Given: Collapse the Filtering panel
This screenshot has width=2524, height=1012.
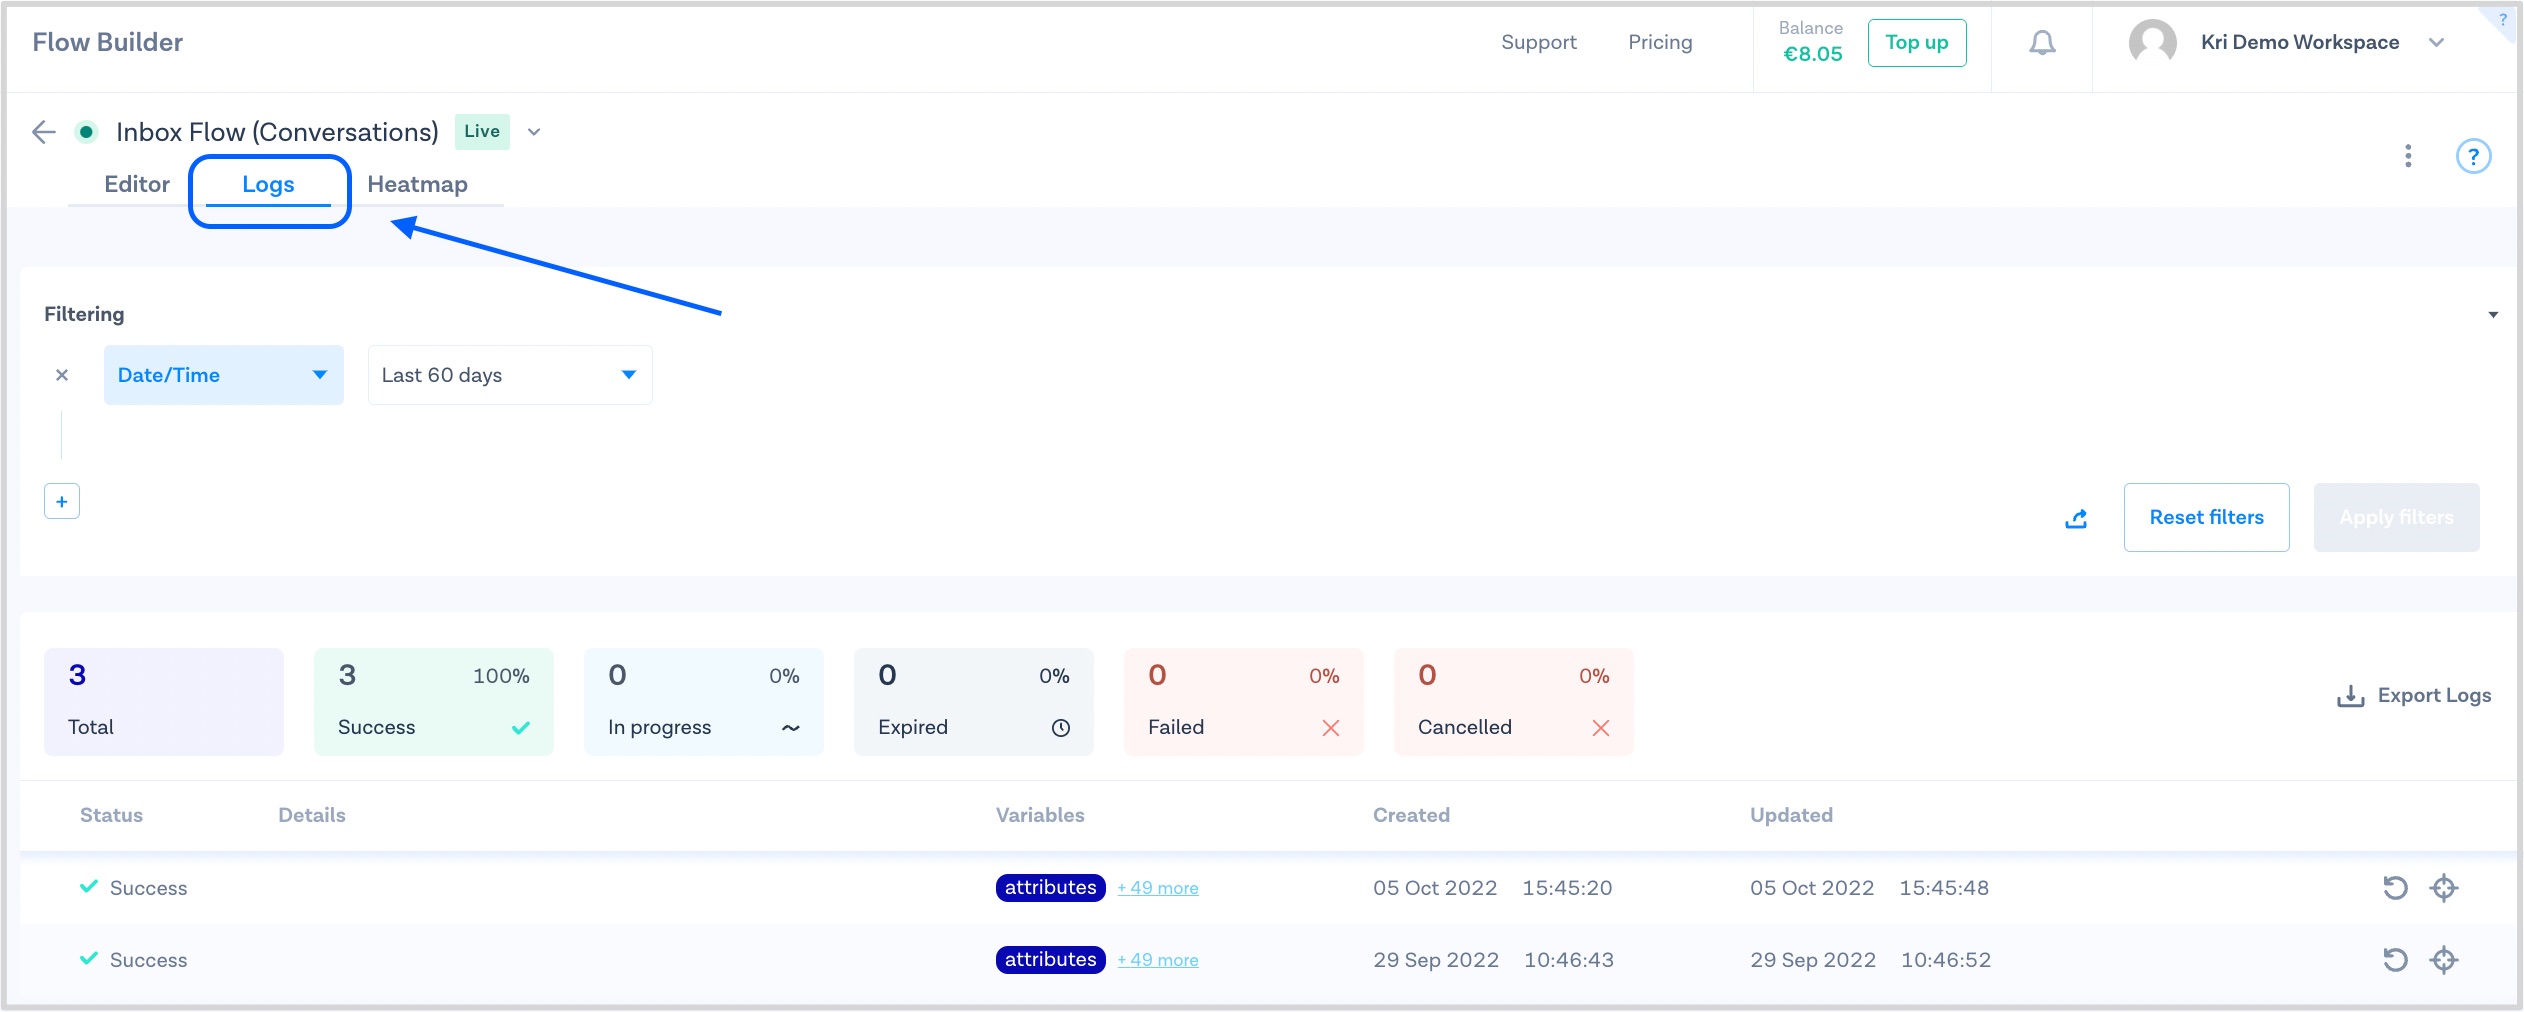Looking at the screenshot, I should (2493, 314).
